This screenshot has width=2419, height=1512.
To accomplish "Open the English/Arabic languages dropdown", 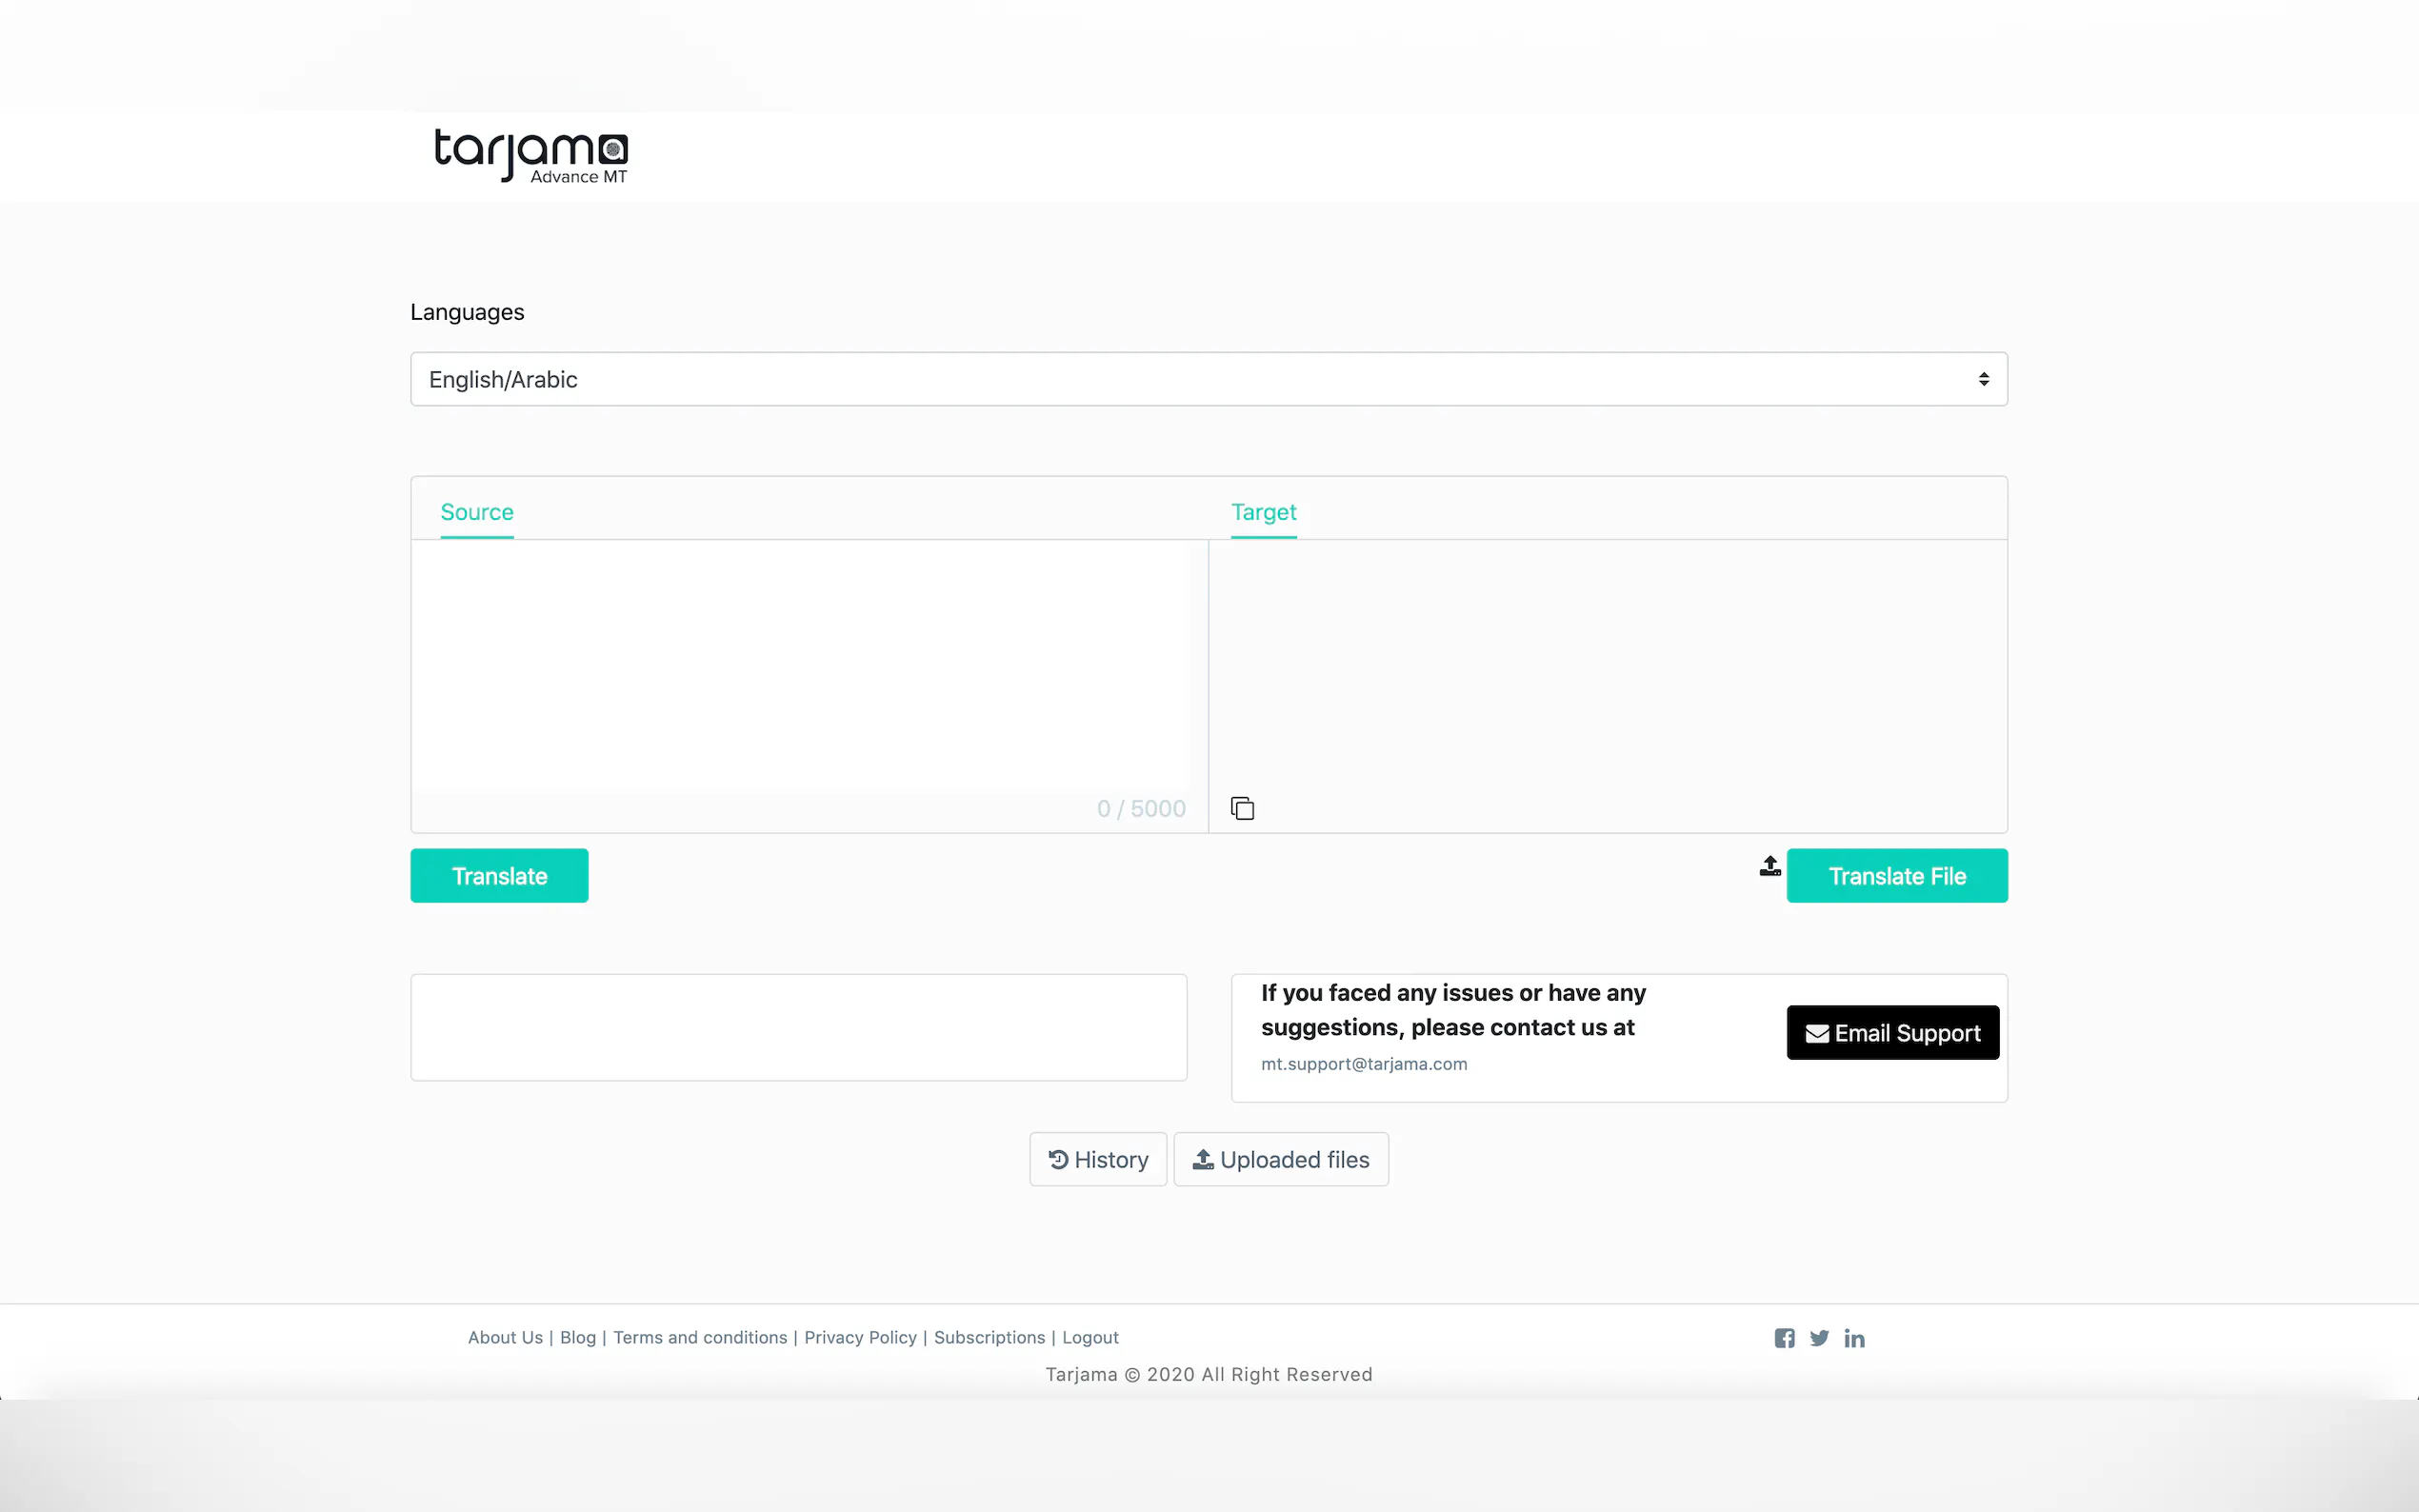I will point(1208,379).
